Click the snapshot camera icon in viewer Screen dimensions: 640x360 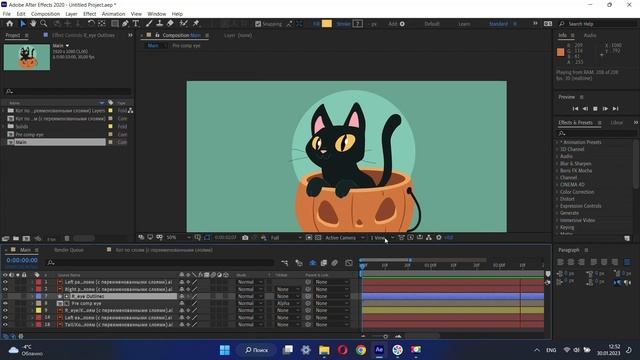(x=245, y=238)
